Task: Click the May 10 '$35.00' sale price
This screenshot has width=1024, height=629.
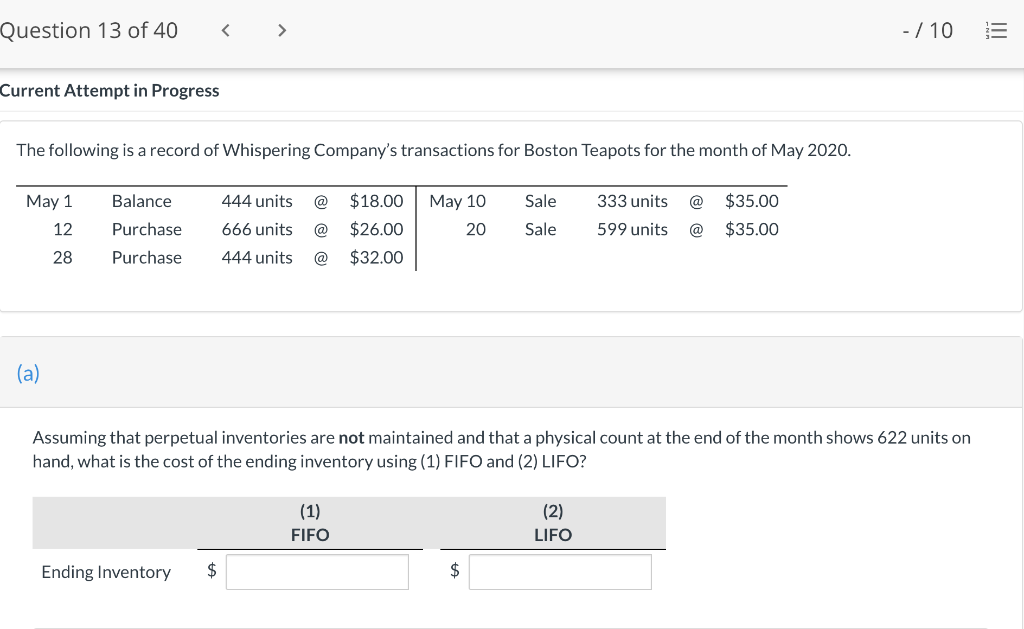Action: coord(752,201)
